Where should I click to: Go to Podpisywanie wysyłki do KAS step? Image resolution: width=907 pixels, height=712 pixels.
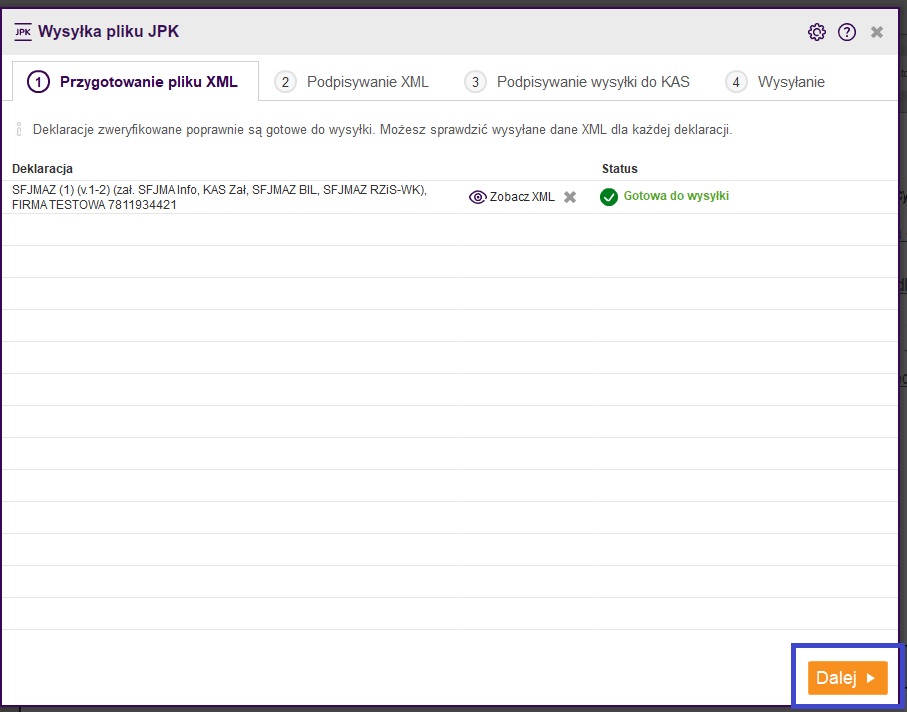[x=577, y=82]
